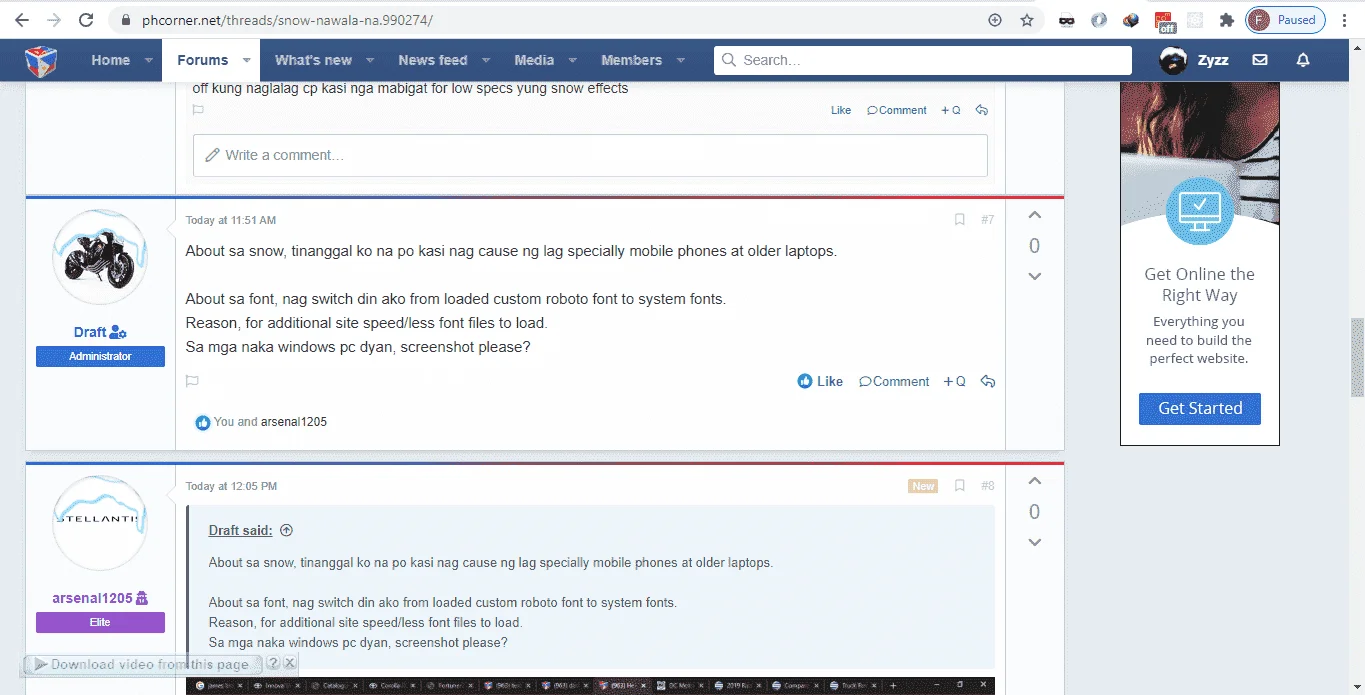Viewport: 1365px width, 695px height.
Task: Comment on the top post about snow effects
Action: [897, 110]
